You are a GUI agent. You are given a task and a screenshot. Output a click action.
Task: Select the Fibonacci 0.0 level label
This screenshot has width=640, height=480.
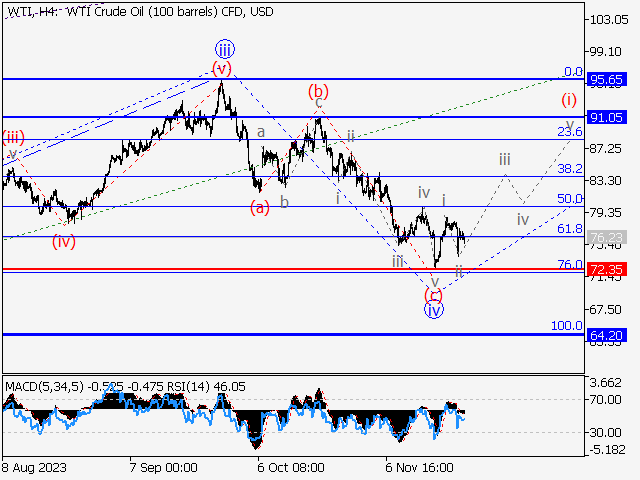click(x=573, y=72)
